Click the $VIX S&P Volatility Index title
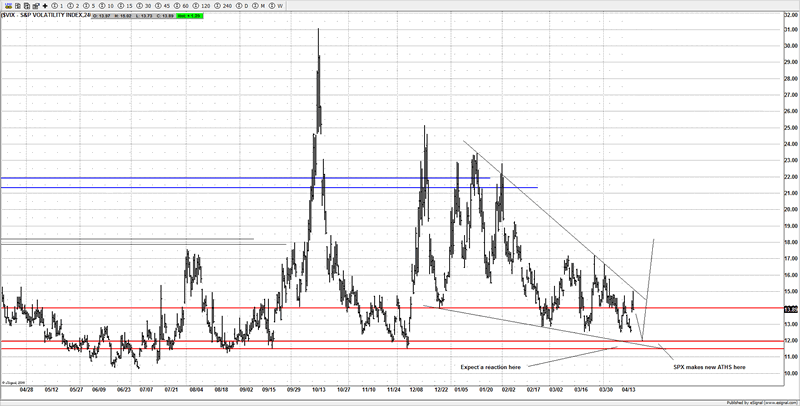This screenshot has height=406, width=800. pyautogui.click(x=46, y=15)
